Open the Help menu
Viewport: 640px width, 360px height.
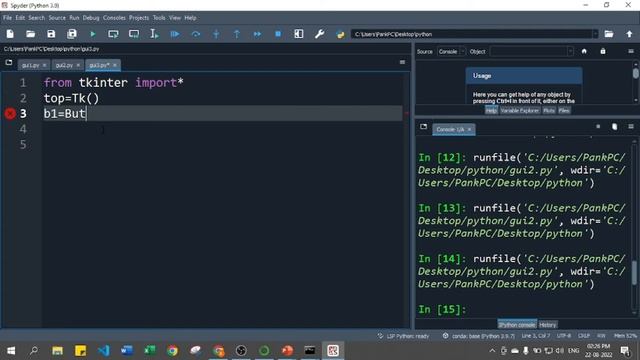click(x=190, y=18)
